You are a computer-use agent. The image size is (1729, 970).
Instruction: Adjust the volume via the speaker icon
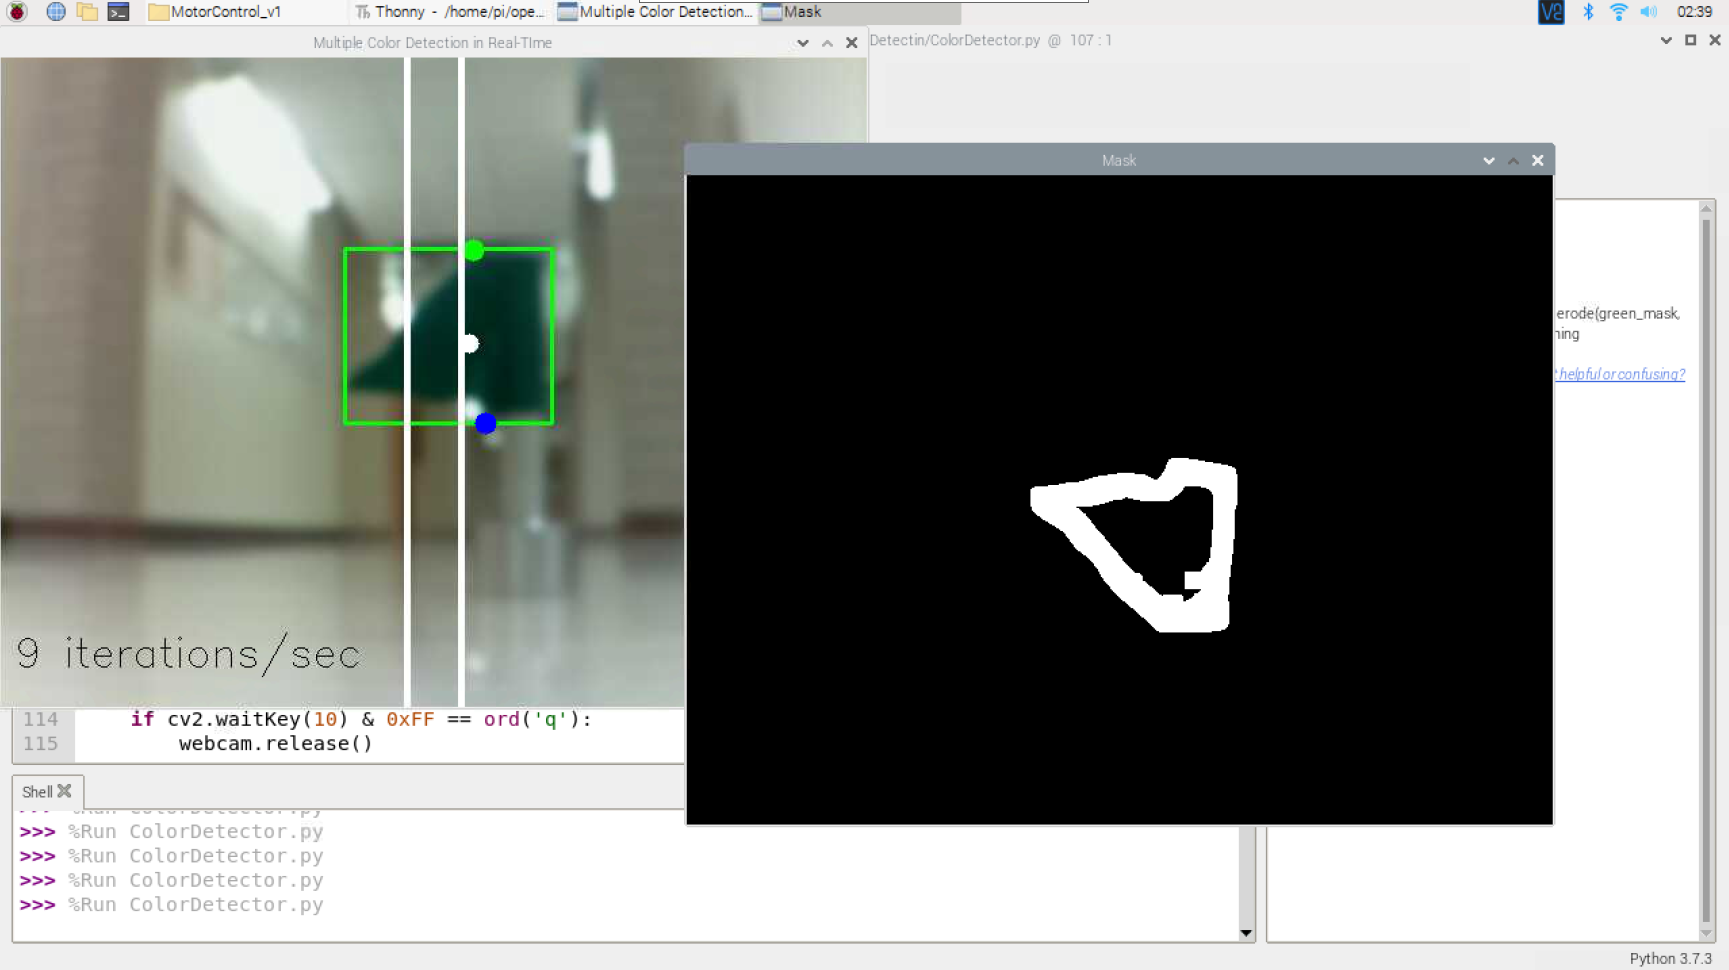click(1650, 13)
